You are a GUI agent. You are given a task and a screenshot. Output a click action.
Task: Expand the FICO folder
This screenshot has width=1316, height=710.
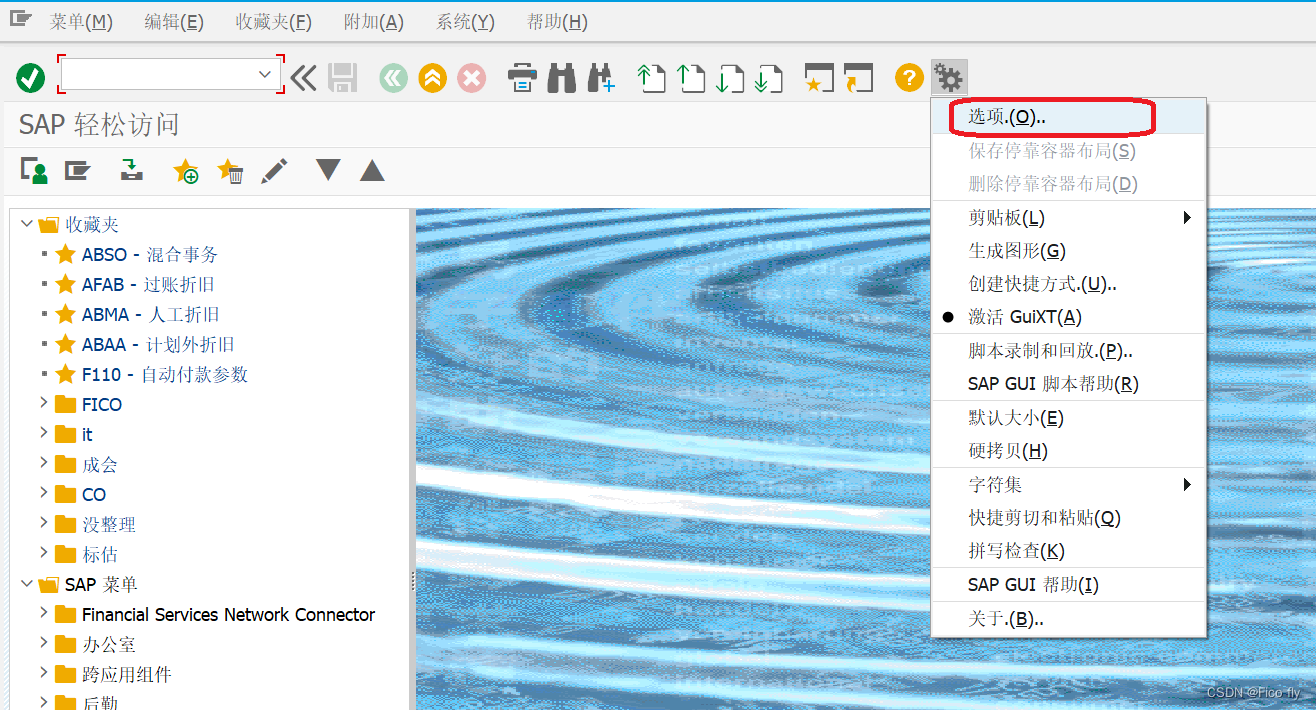click(43, 403)
